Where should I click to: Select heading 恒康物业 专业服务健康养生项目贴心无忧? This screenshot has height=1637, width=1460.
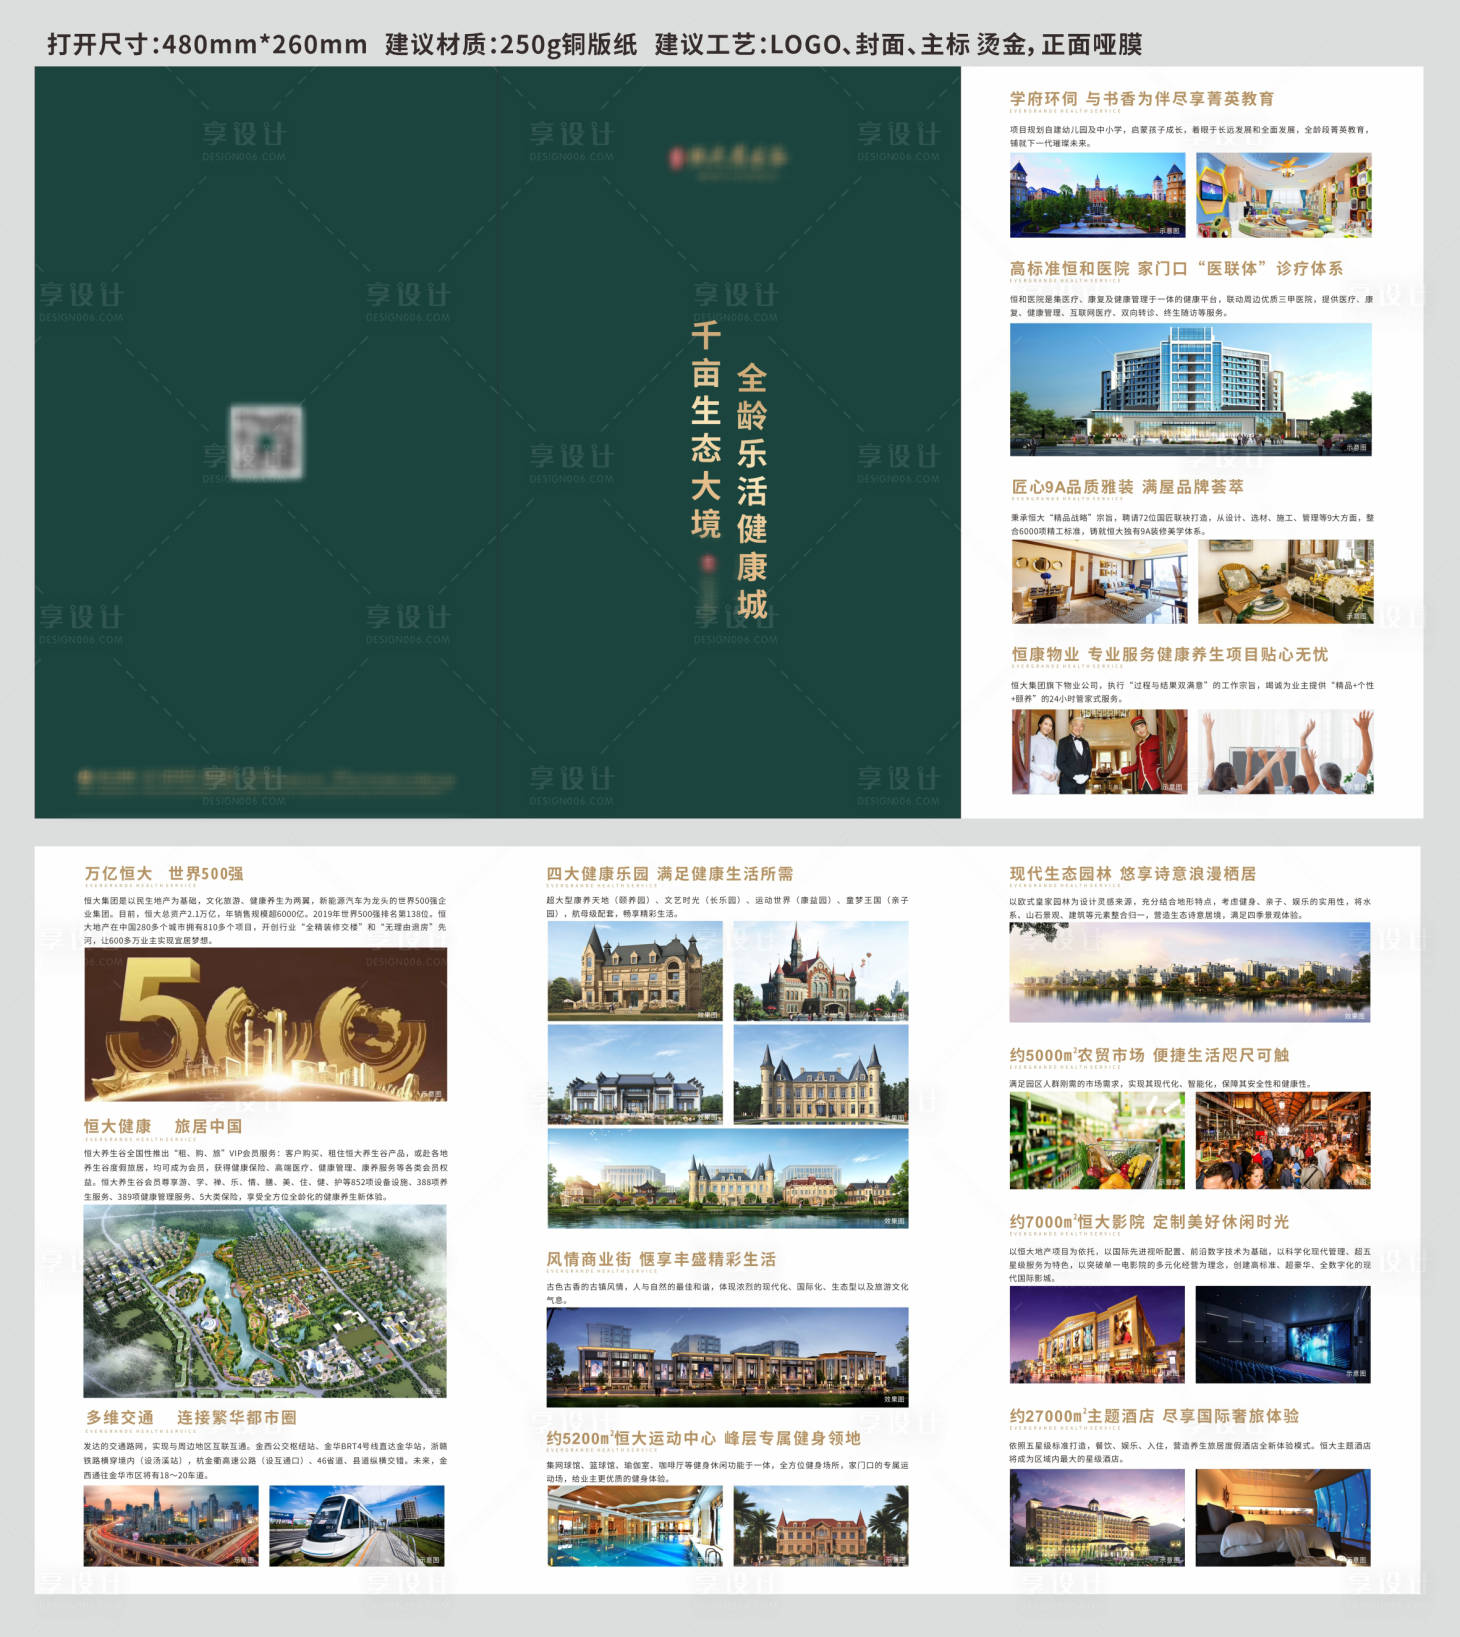click(x=1170, y=654)
